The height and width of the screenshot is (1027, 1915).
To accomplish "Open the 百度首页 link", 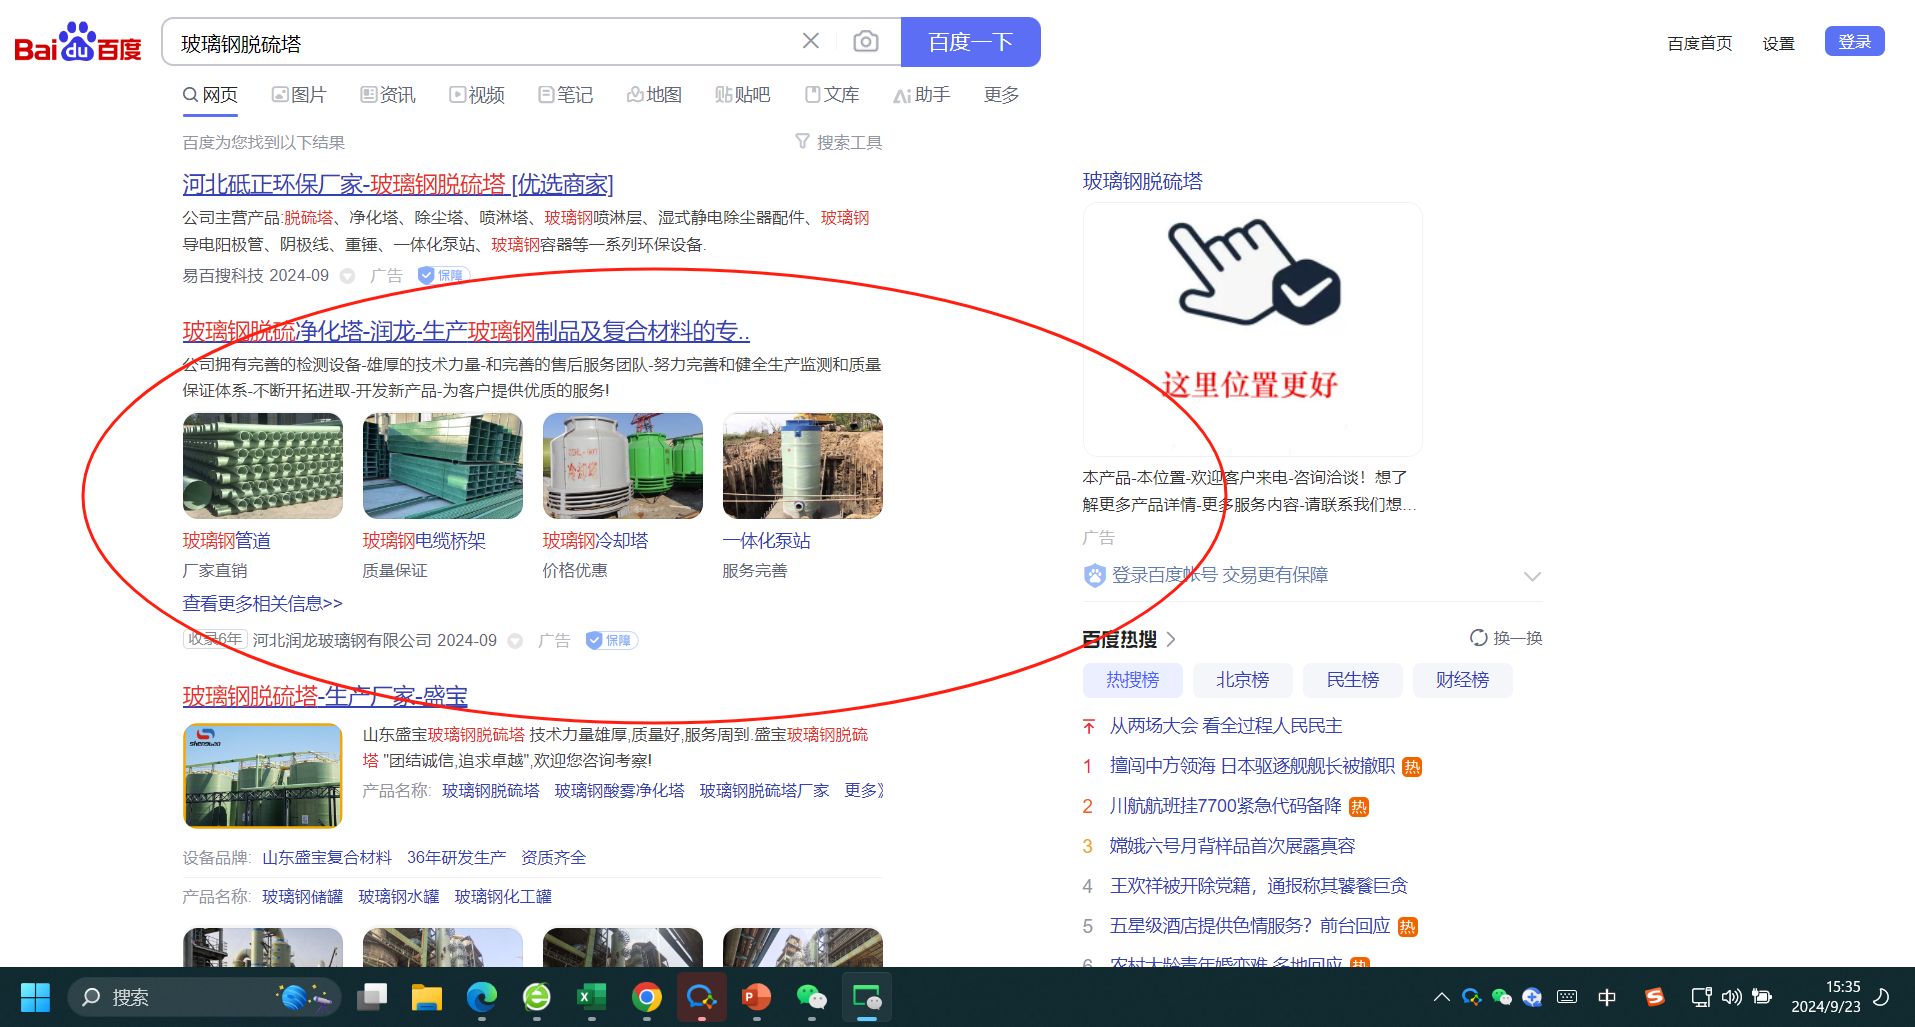I will [x=1699, y=43].
